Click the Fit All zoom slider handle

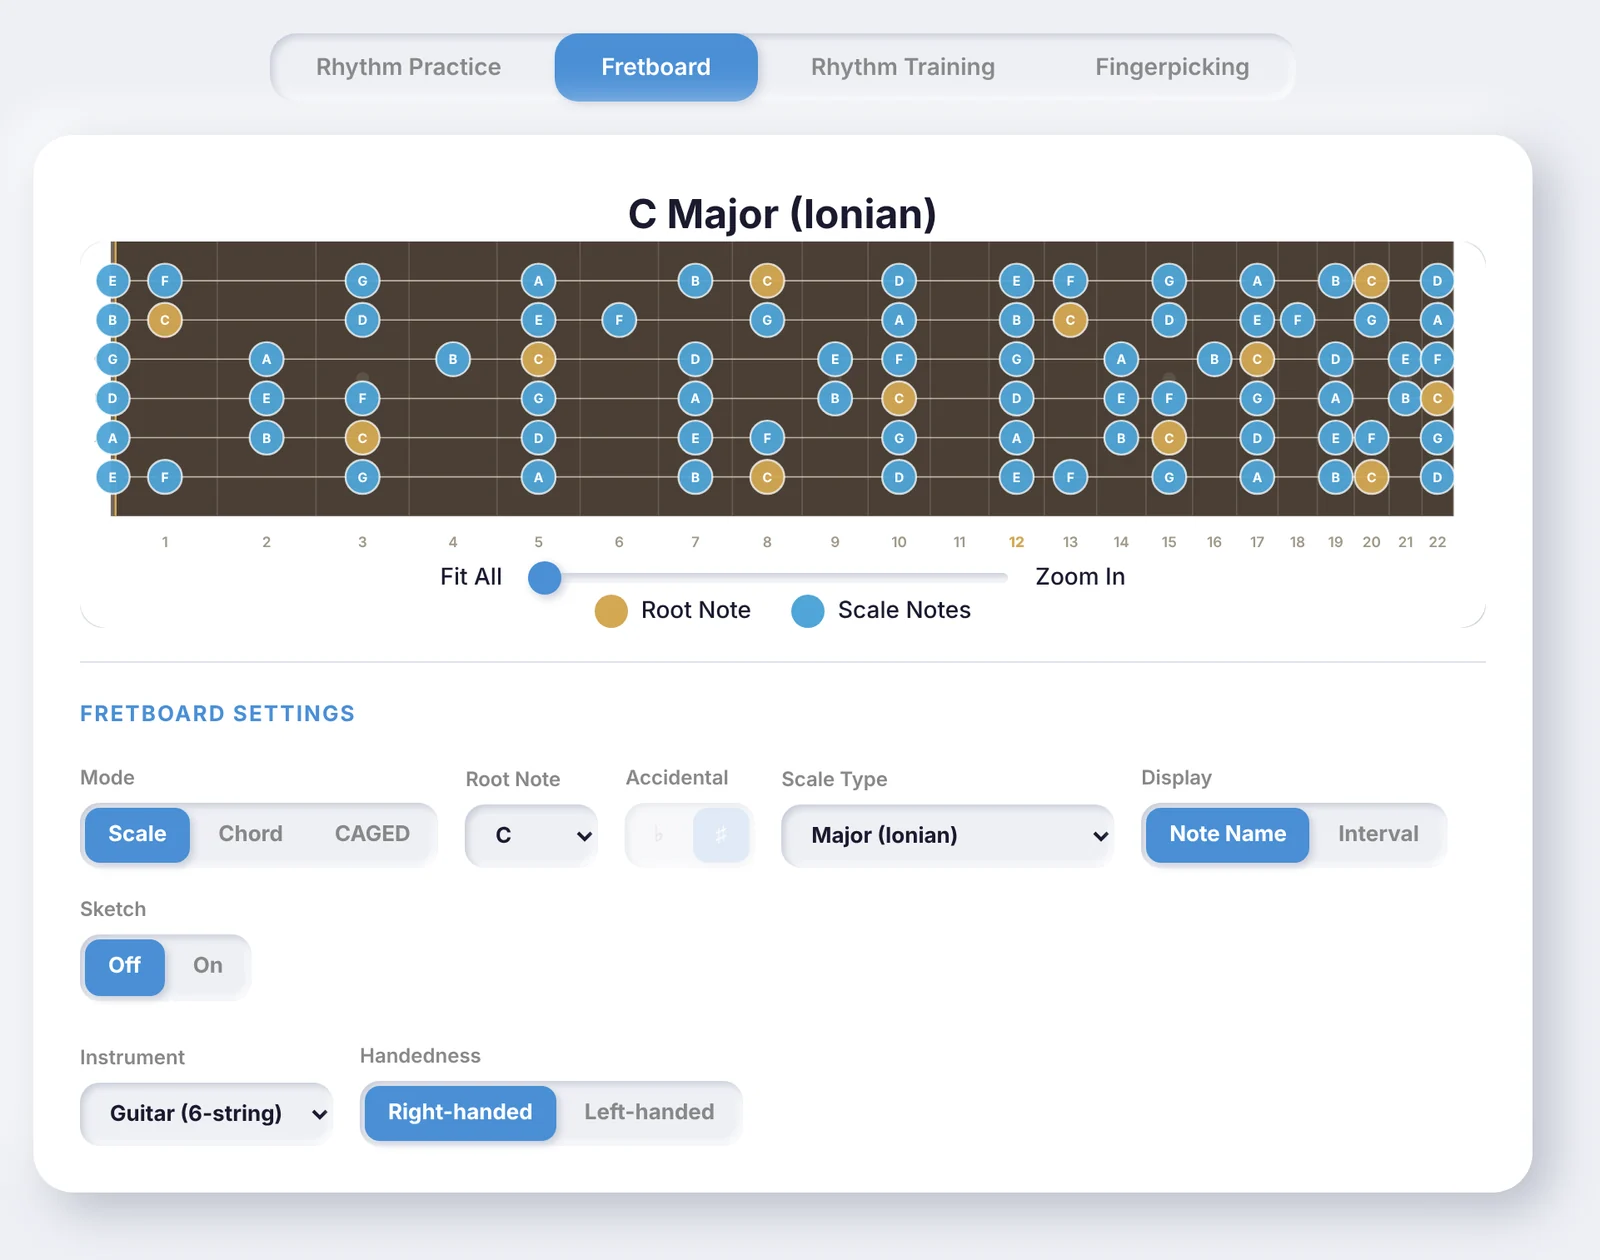pos(545,577)
